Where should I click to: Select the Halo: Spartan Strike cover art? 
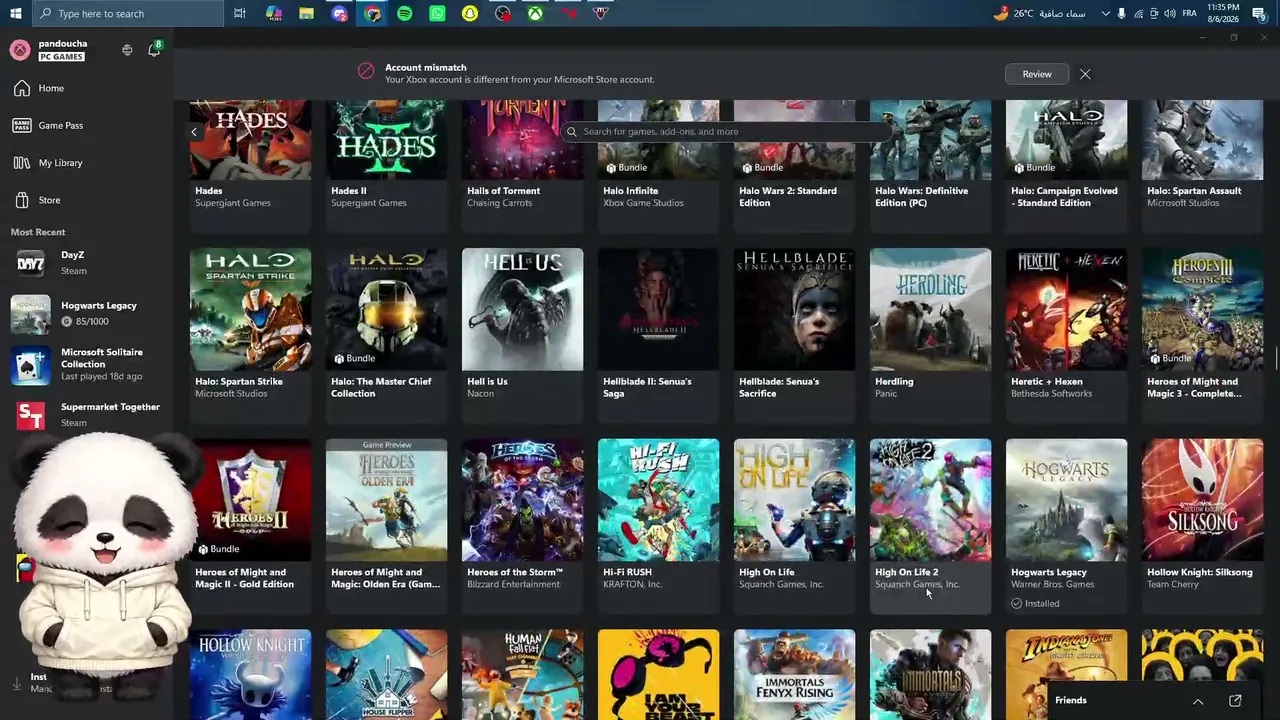(250, 309)
